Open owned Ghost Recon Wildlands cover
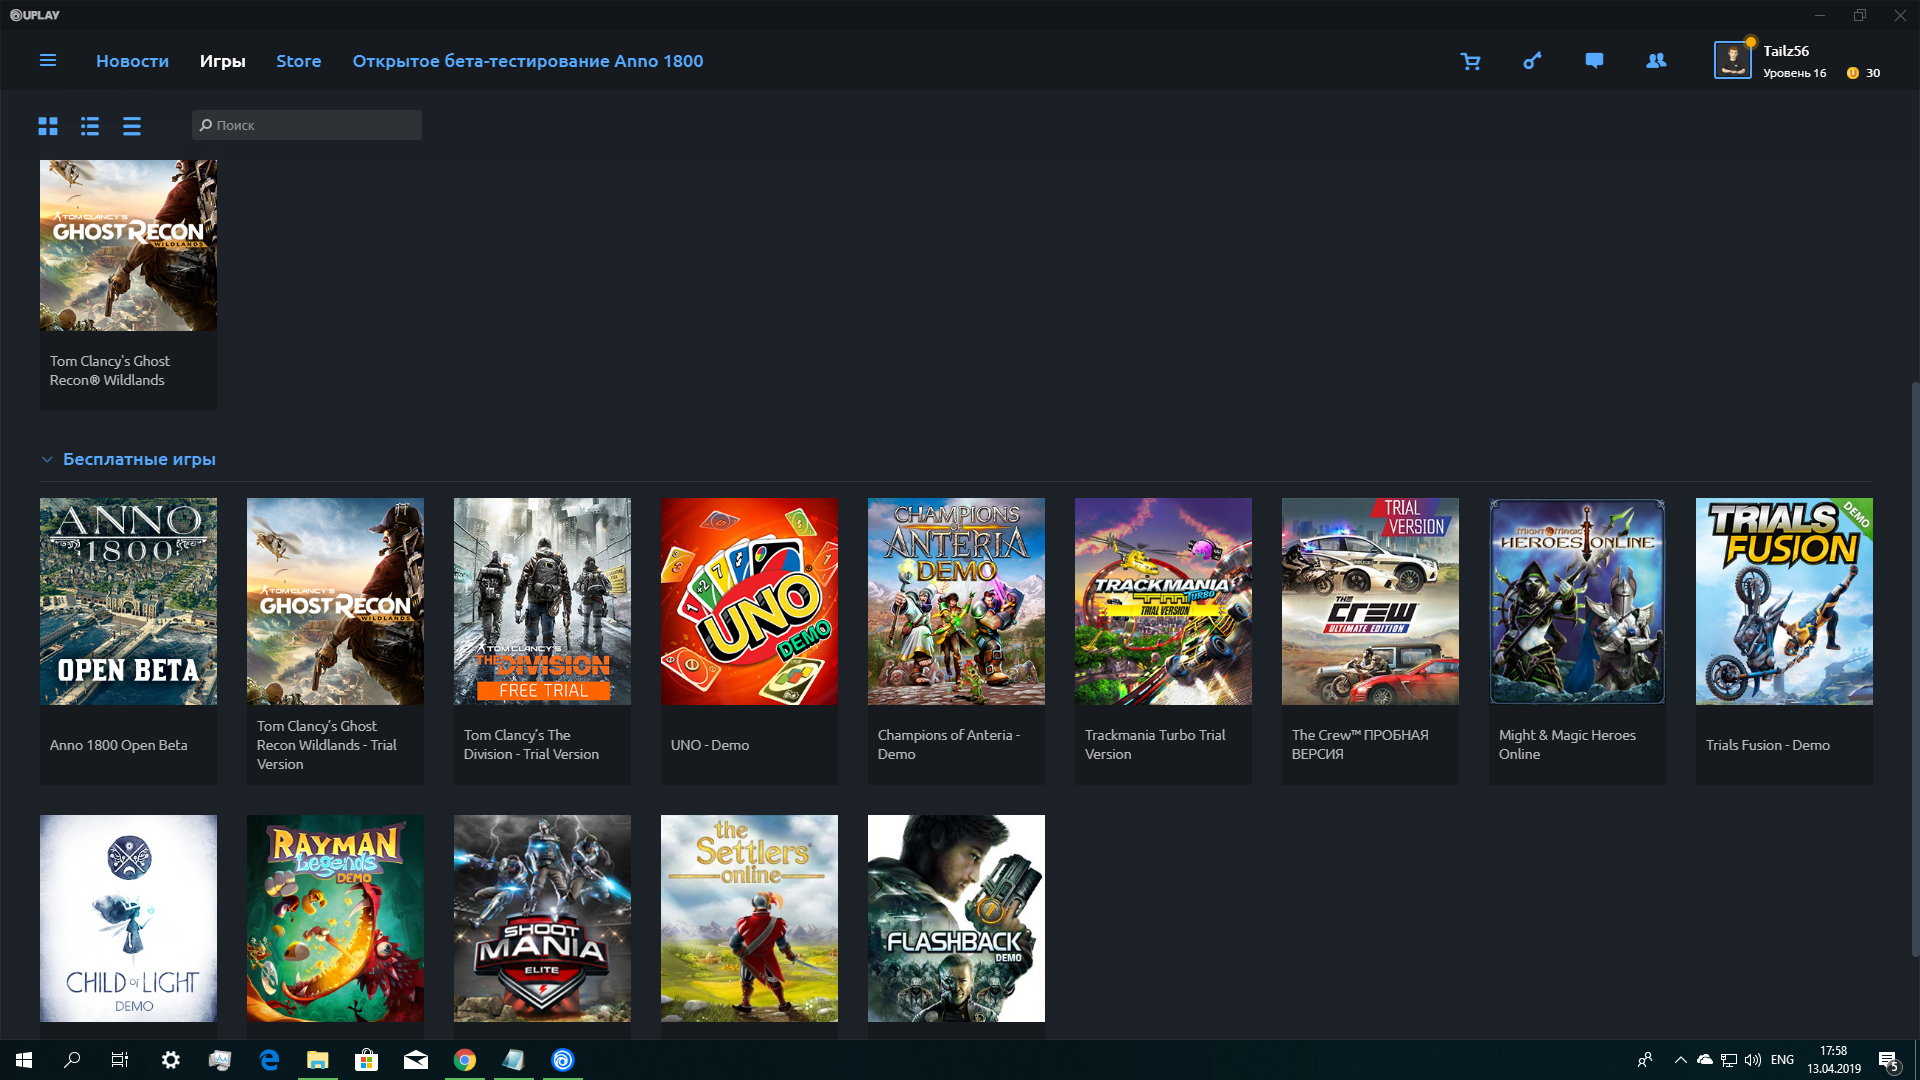The width and height of the screenshot is (1920, 1080). click(x=128, y=245)
